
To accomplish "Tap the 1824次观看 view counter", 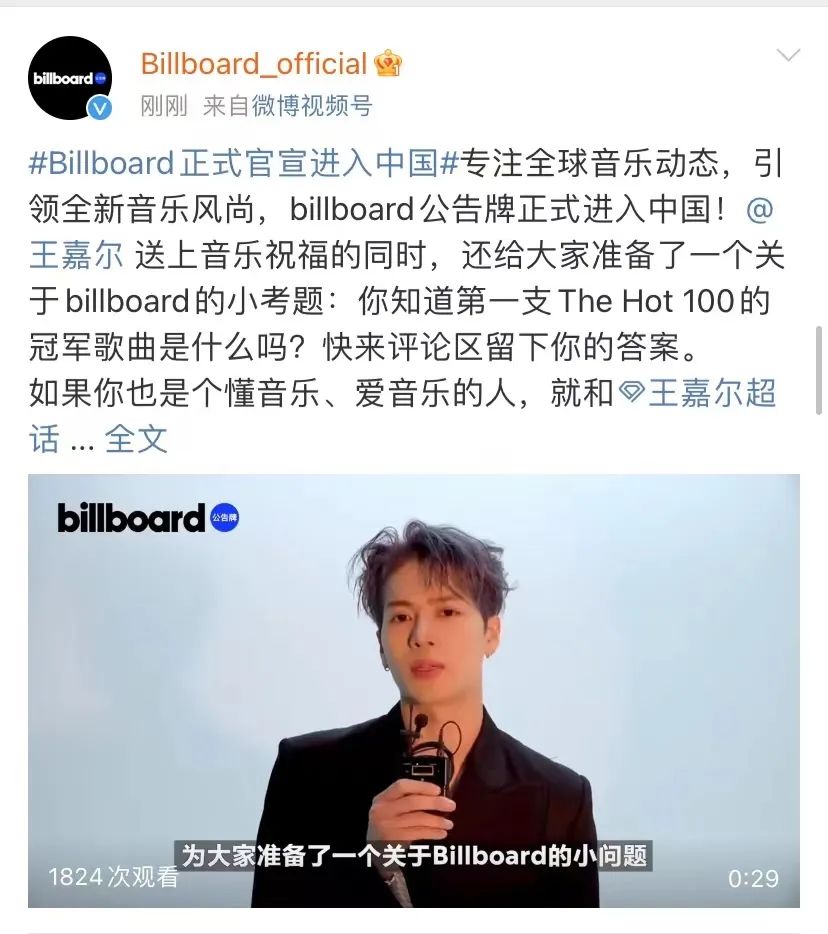I will click(x=113, y=877).
